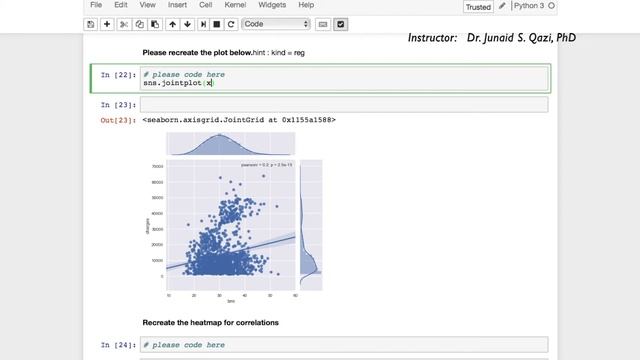Interrupt the kernel with stop icon
Image resolution: width=640 pixels, height=360 pixels.
click(x=217, y=24)
